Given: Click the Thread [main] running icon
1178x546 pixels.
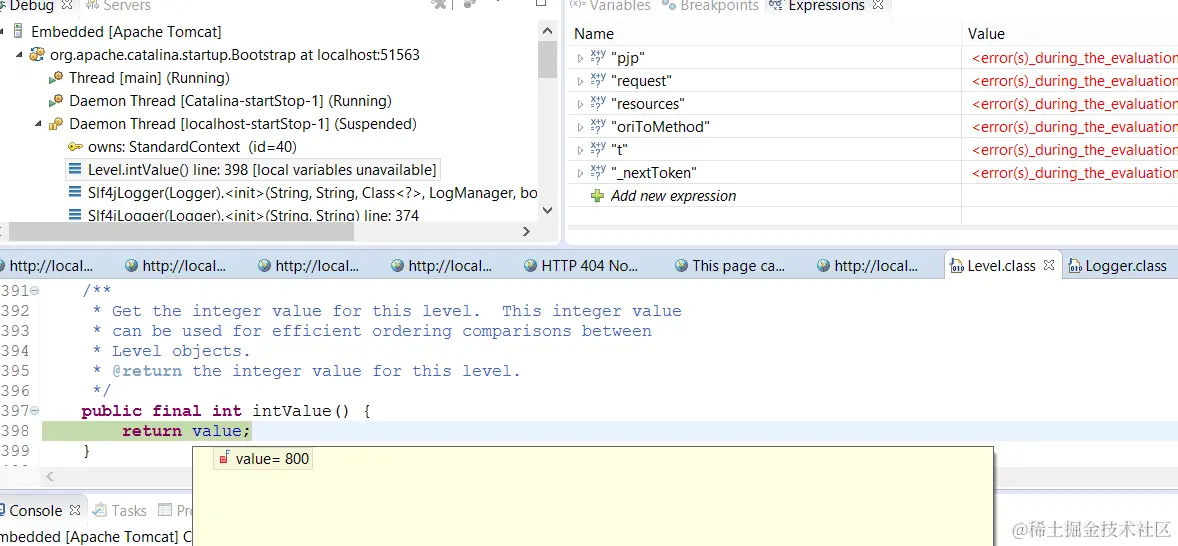Looking at the screenshot, I should click(x=56, y=78).
